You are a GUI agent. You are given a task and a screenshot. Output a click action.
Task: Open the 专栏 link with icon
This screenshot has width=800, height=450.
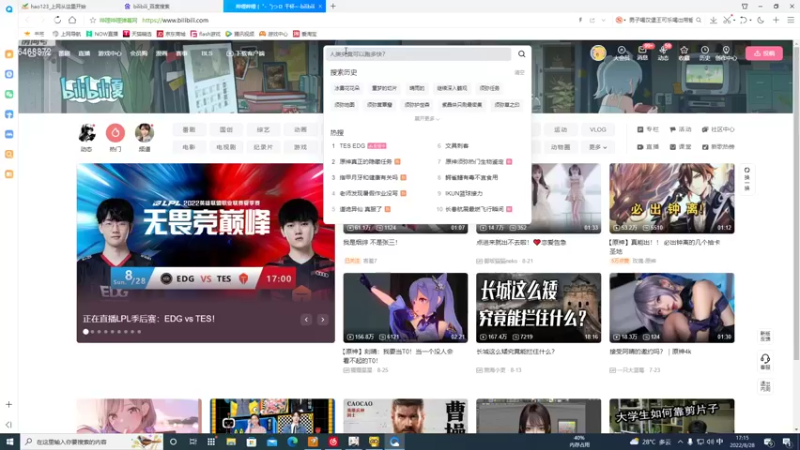[x=648, y=130]
